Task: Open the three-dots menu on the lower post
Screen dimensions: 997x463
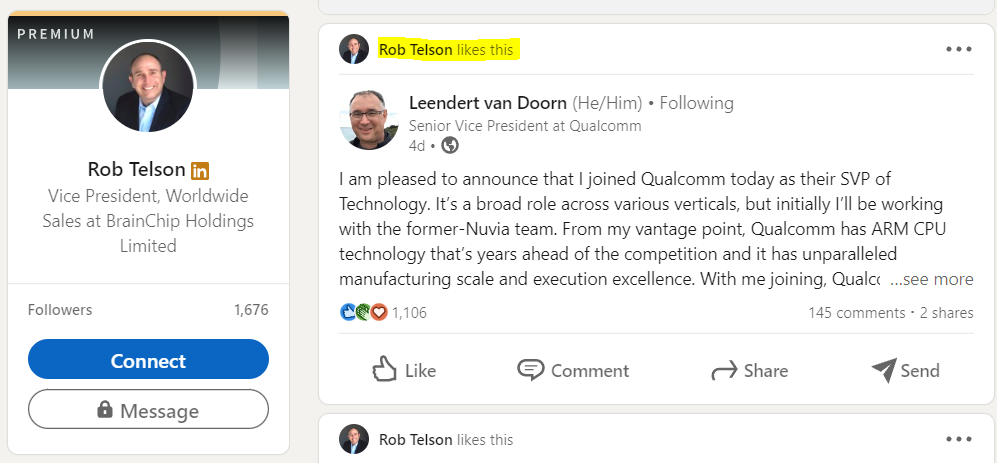Action: coord(959,439)
